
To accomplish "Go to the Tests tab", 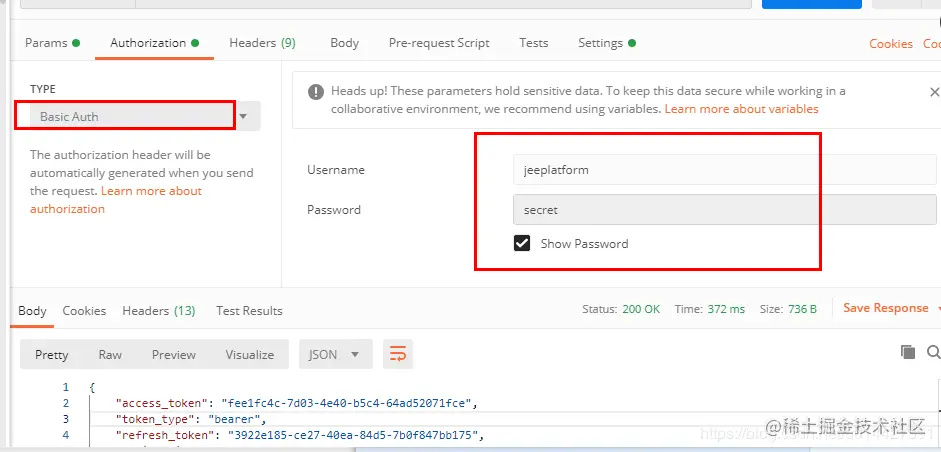I will tap(534, 43).
